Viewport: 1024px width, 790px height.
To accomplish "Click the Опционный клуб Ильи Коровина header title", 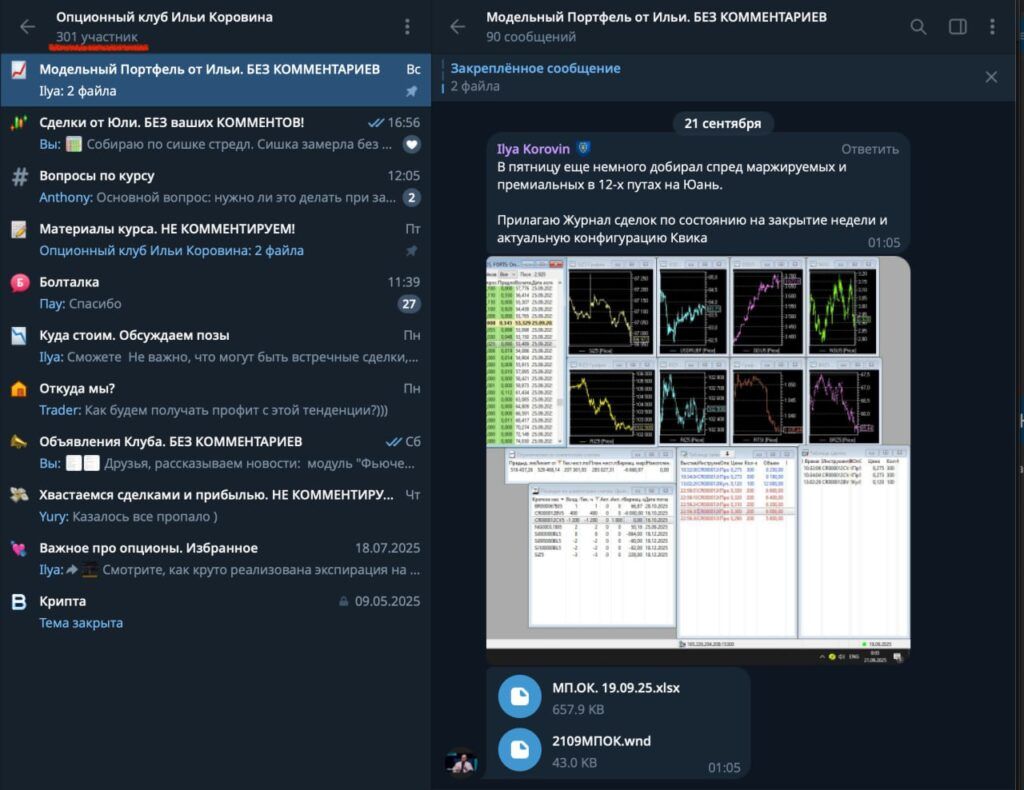I will [x=164, y=18].
